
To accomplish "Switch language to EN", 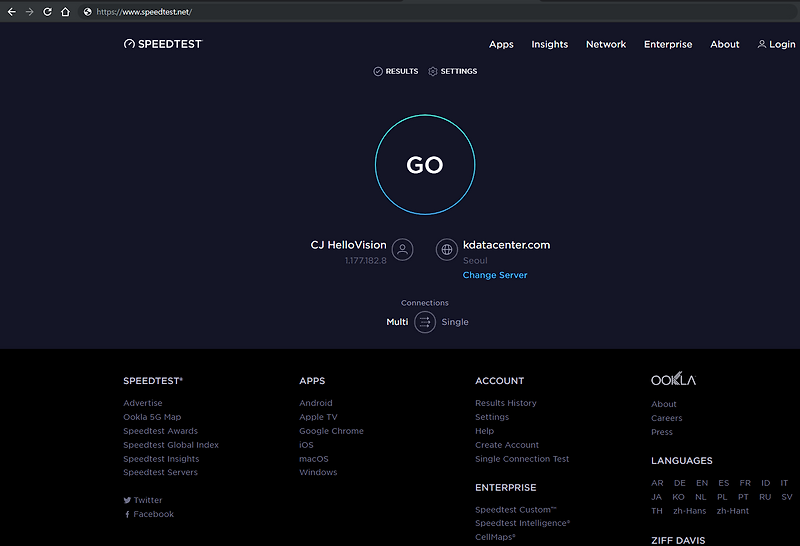I will point(702,483).
